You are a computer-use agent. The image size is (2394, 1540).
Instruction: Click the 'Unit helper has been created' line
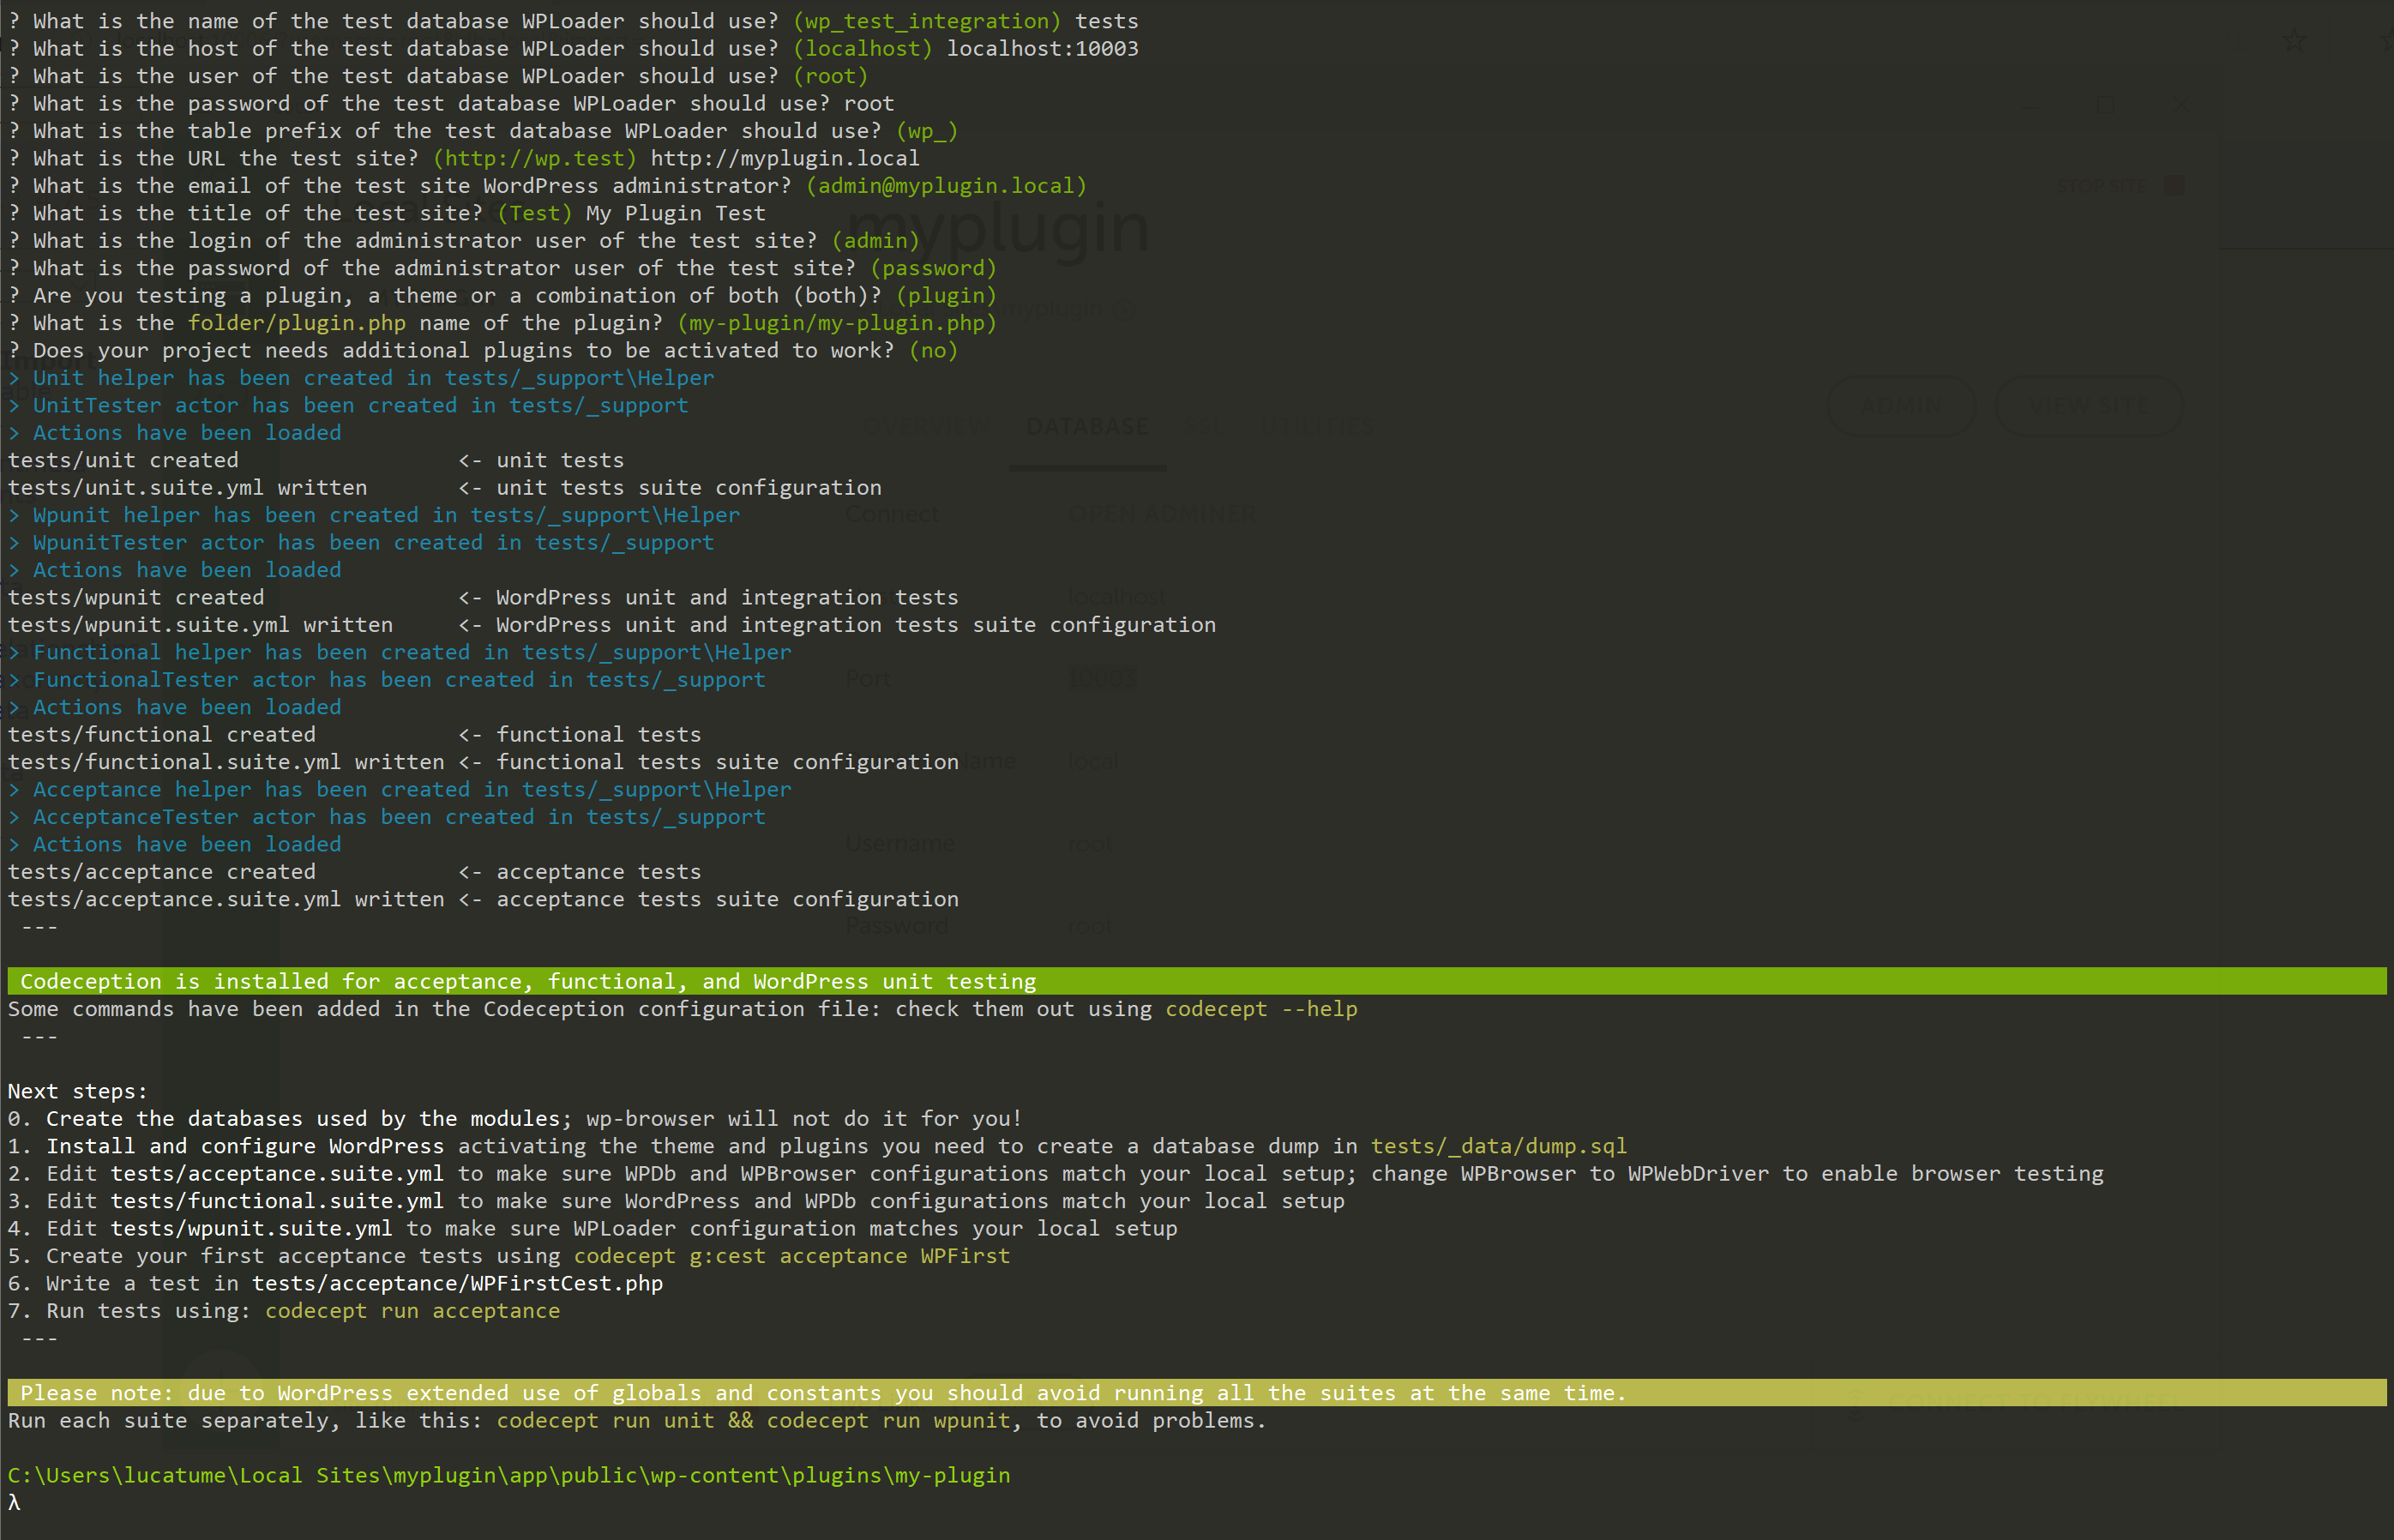point(361,378)
